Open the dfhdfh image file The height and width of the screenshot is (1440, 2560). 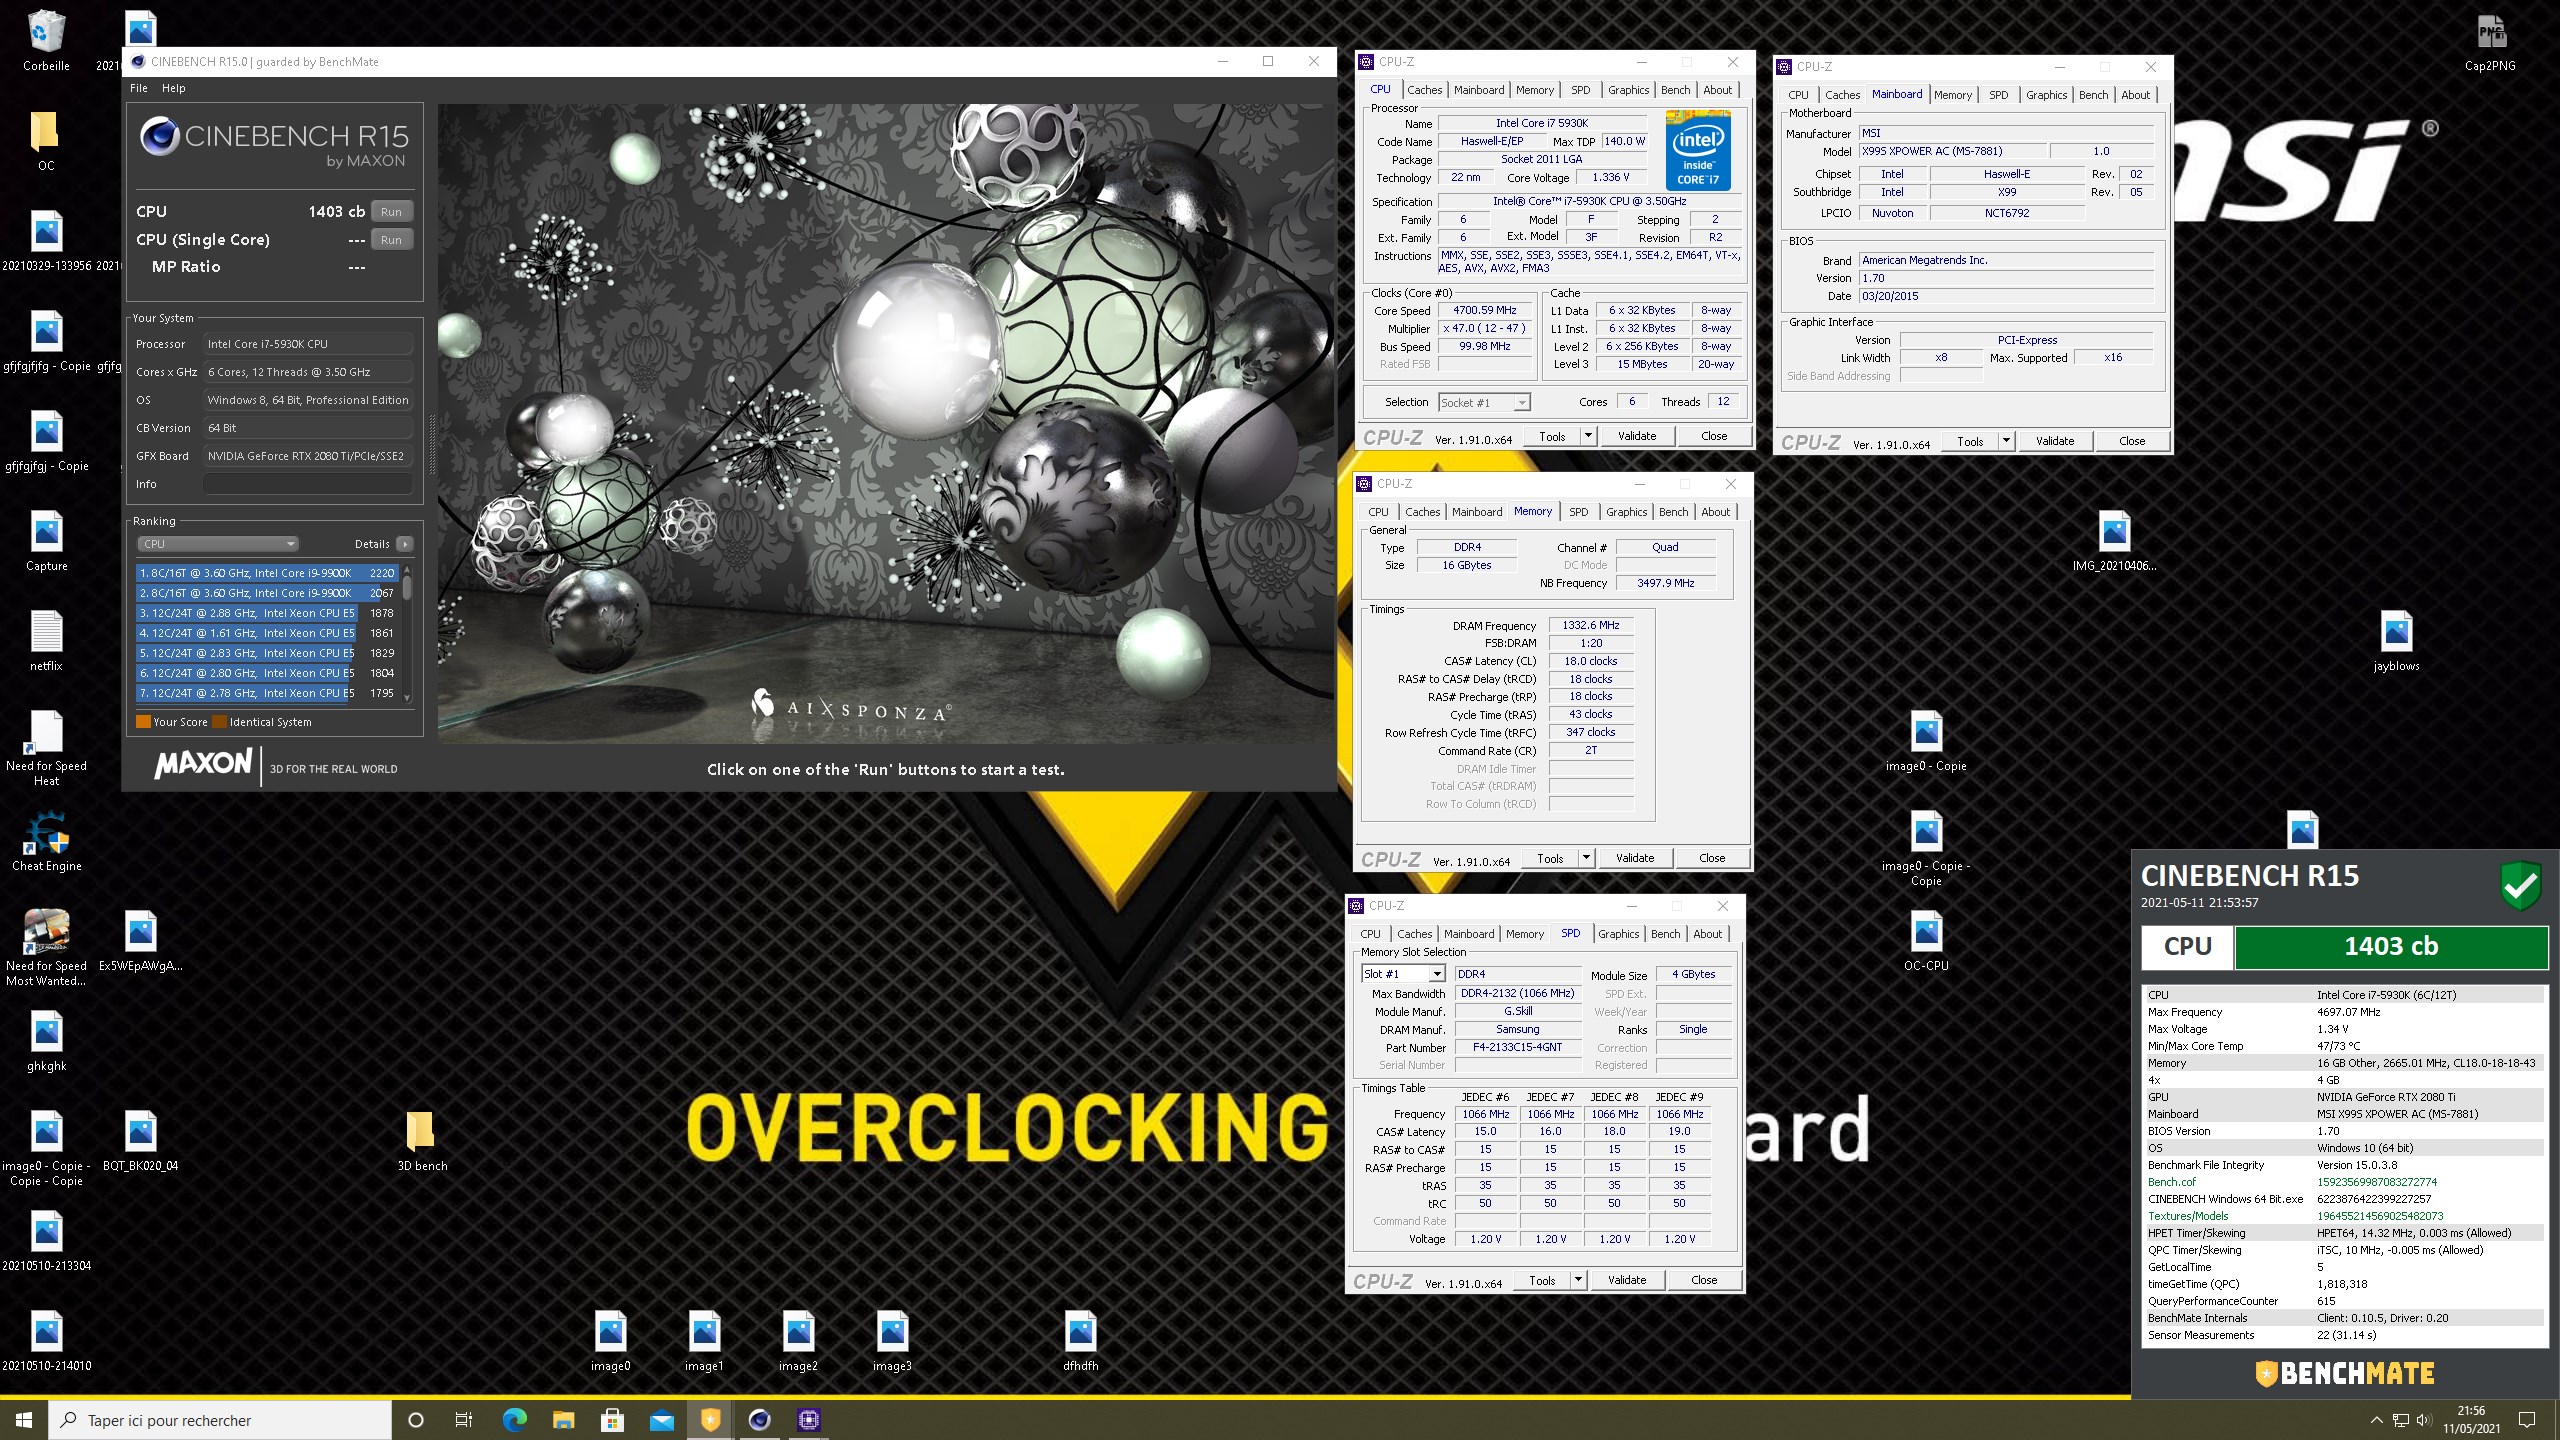1081,1341
